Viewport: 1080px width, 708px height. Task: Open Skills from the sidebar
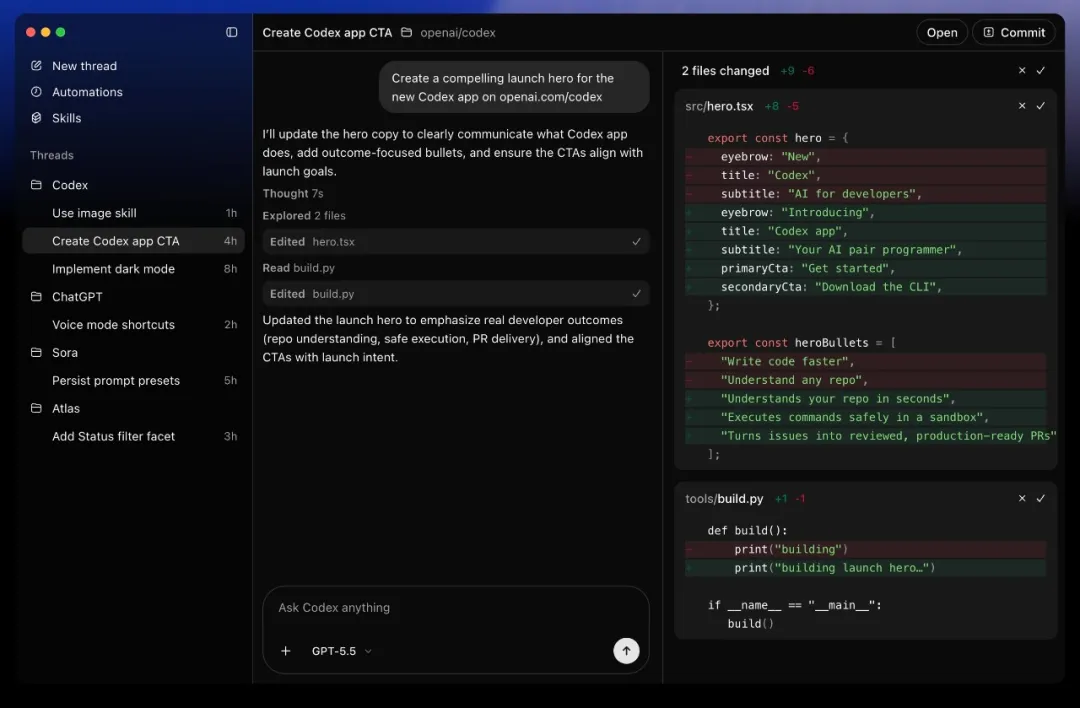[x=66, y=118]
